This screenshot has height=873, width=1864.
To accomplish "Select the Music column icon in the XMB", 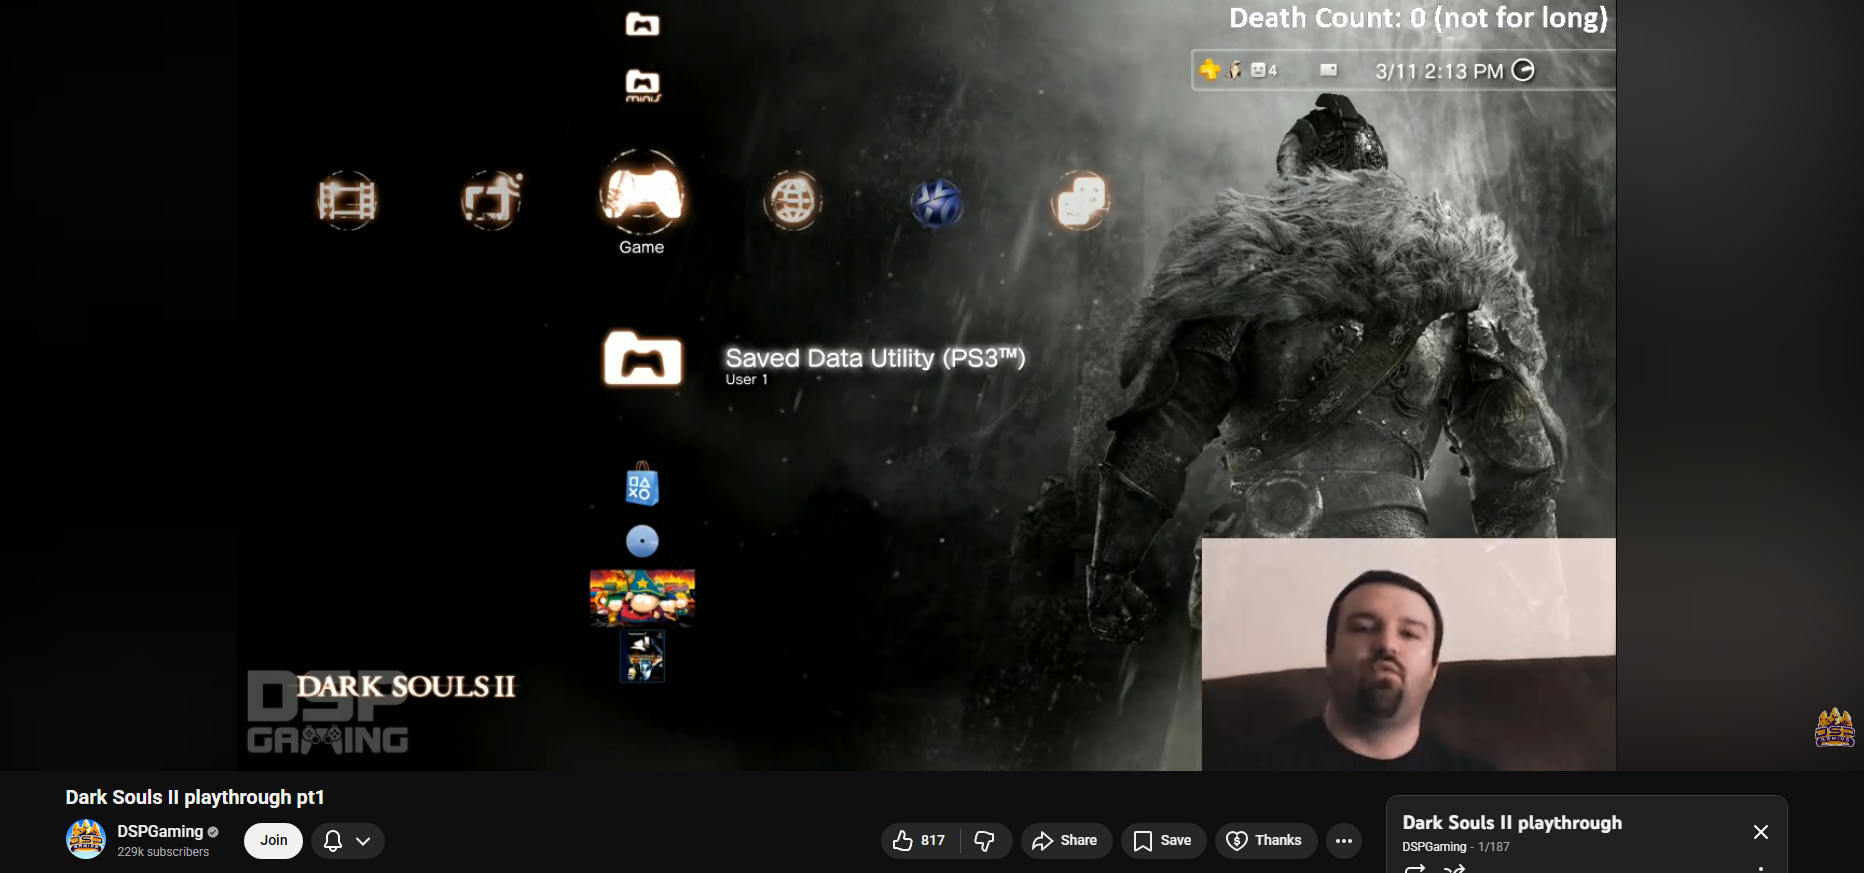I will [491, 200].
